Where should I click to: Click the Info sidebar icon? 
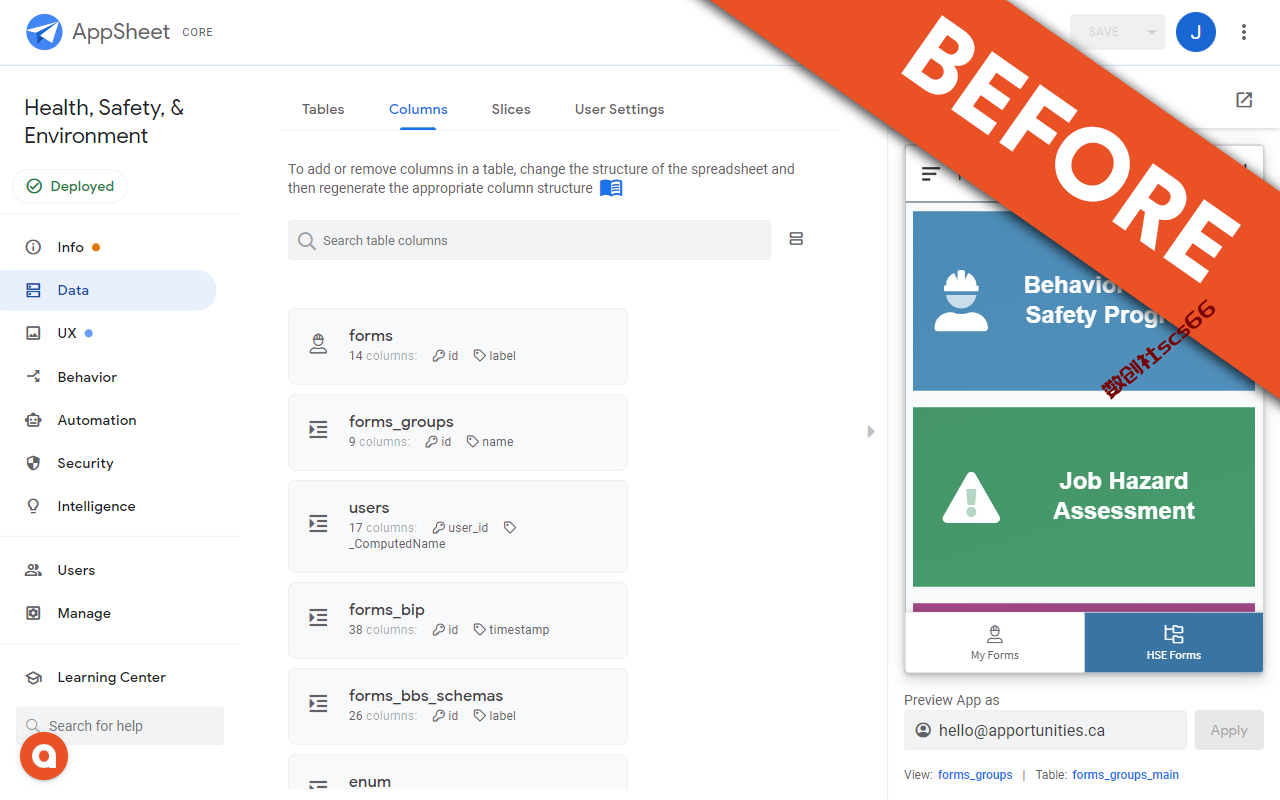point(33,247)
